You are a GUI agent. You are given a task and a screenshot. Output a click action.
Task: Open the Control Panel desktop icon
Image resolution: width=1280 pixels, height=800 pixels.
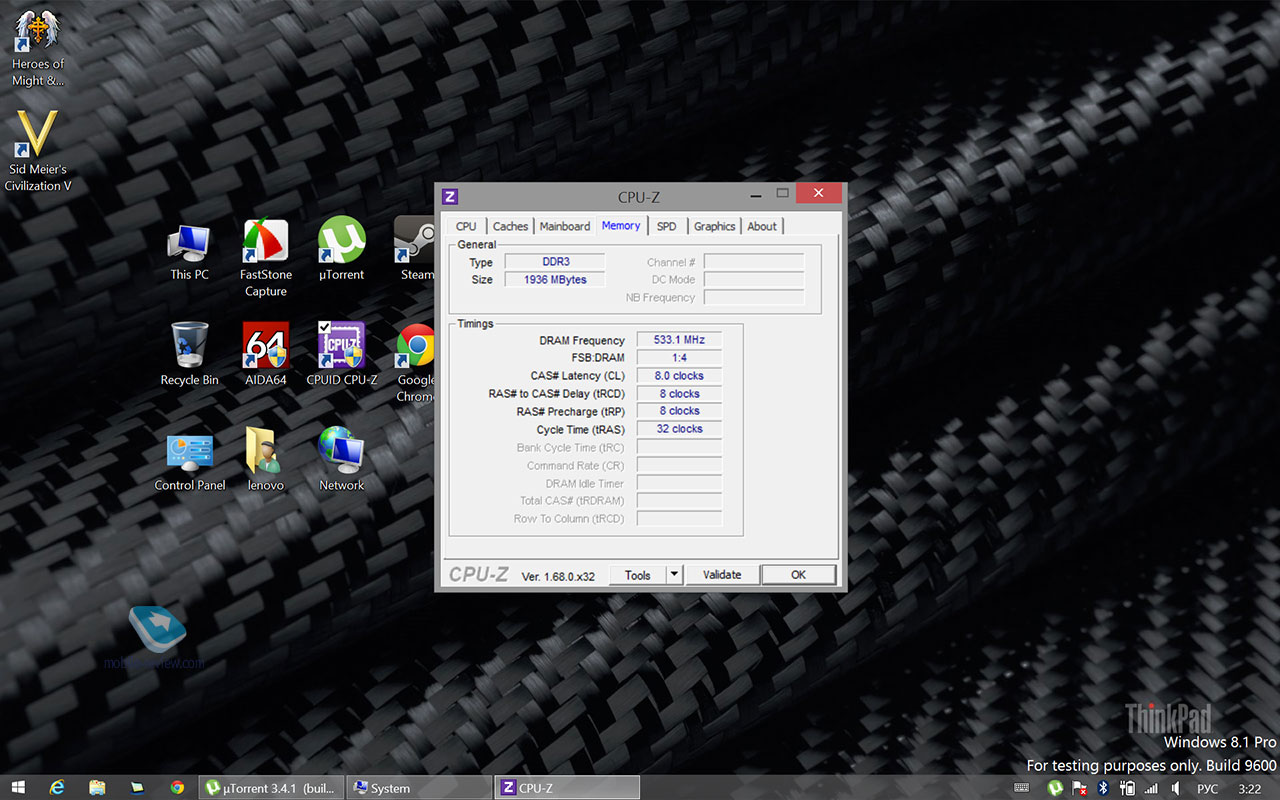click(190, 461)
